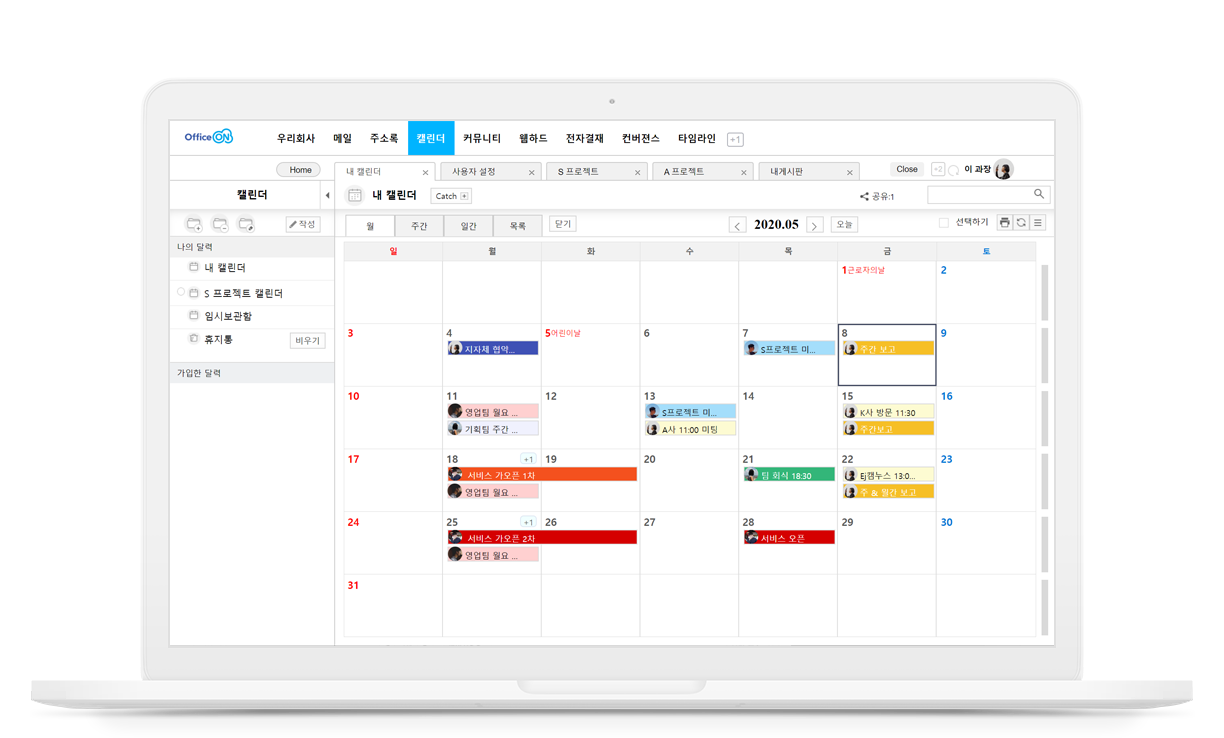The height and width of the screenshot is (738, 1224).
Task: Refresh the calendar view
Action: [x=1021, y=223]
